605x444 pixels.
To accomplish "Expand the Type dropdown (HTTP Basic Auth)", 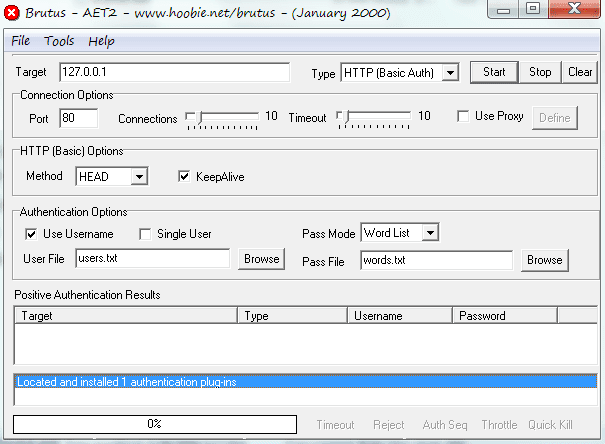I will (x=450, y=73).
